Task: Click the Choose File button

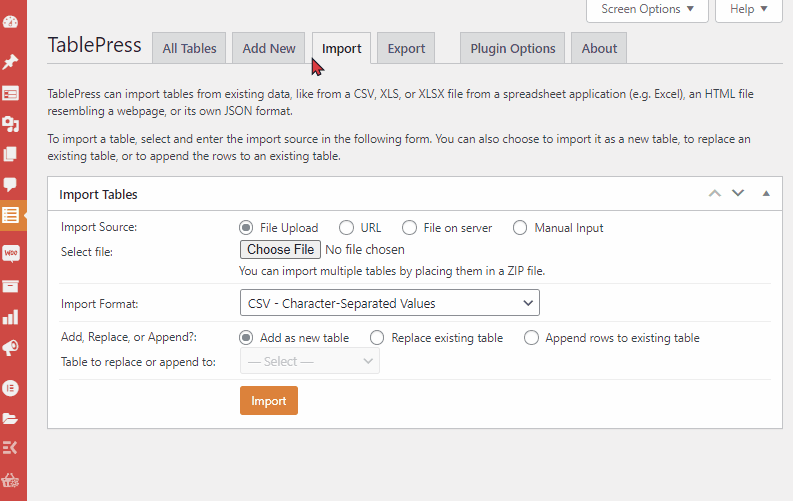Action: pos(280,250)
